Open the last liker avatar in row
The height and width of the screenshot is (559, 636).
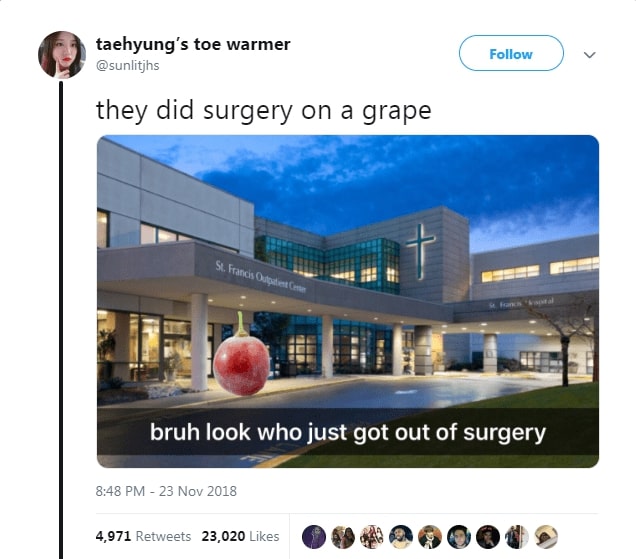pos(546,537)
